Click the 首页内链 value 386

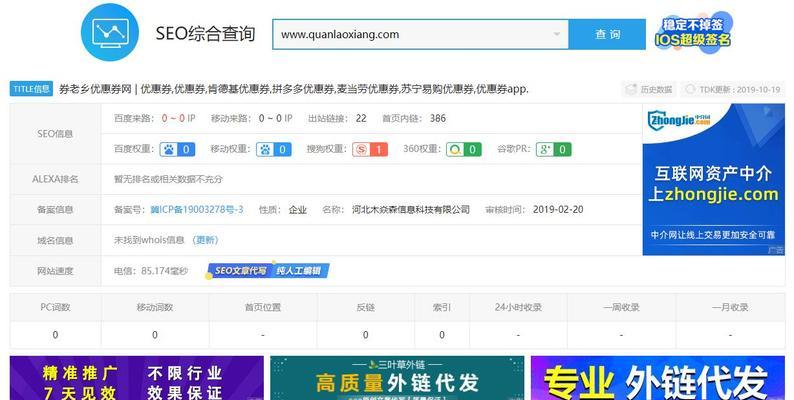438,118
